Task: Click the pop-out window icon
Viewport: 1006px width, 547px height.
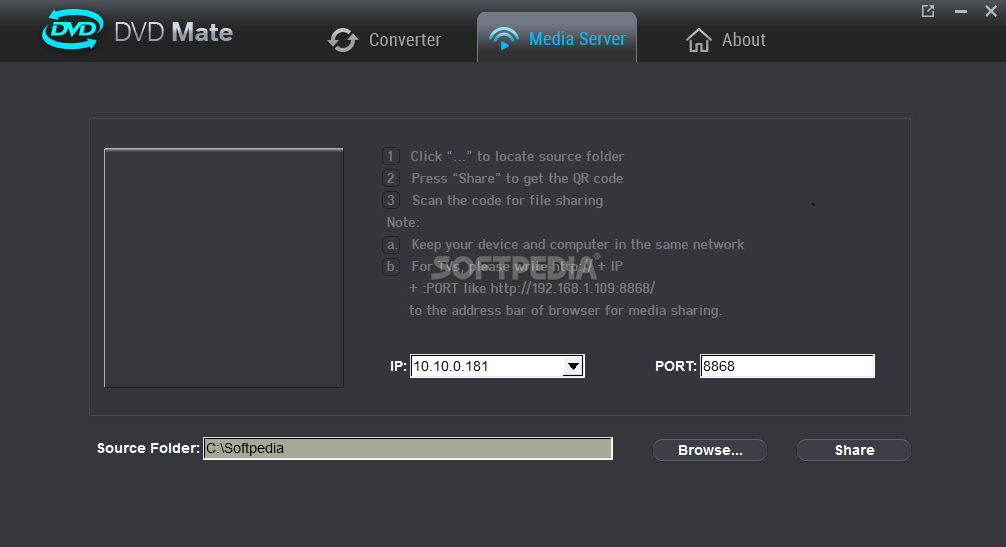Action: pyautogui.click(x=928, y=11)
